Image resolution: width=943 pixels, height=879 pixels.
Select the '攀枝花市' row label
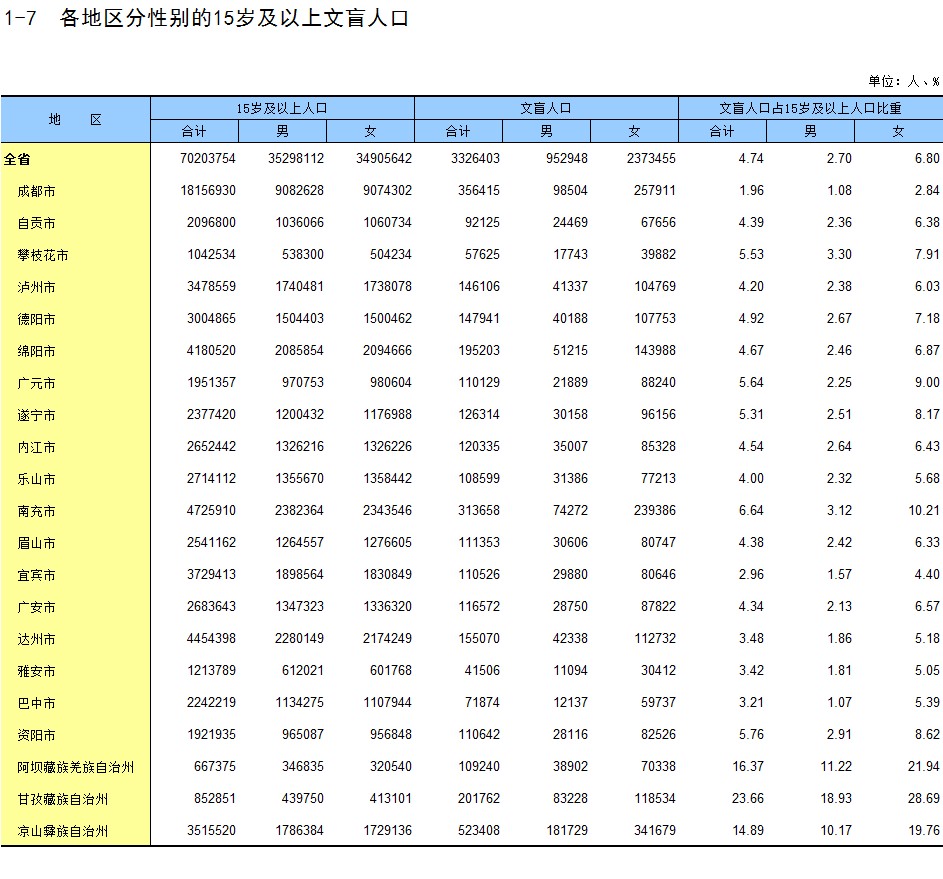(43, 255)
